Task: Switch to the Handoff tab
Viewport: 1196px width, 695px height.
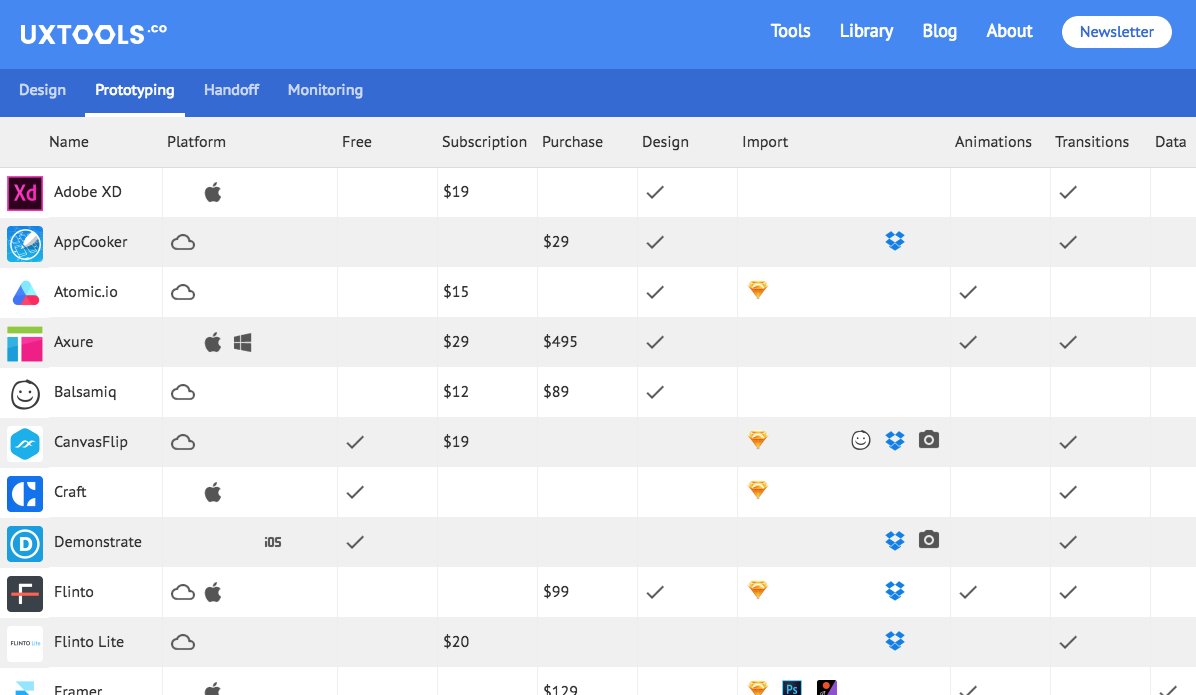Action: pos(231,90)
